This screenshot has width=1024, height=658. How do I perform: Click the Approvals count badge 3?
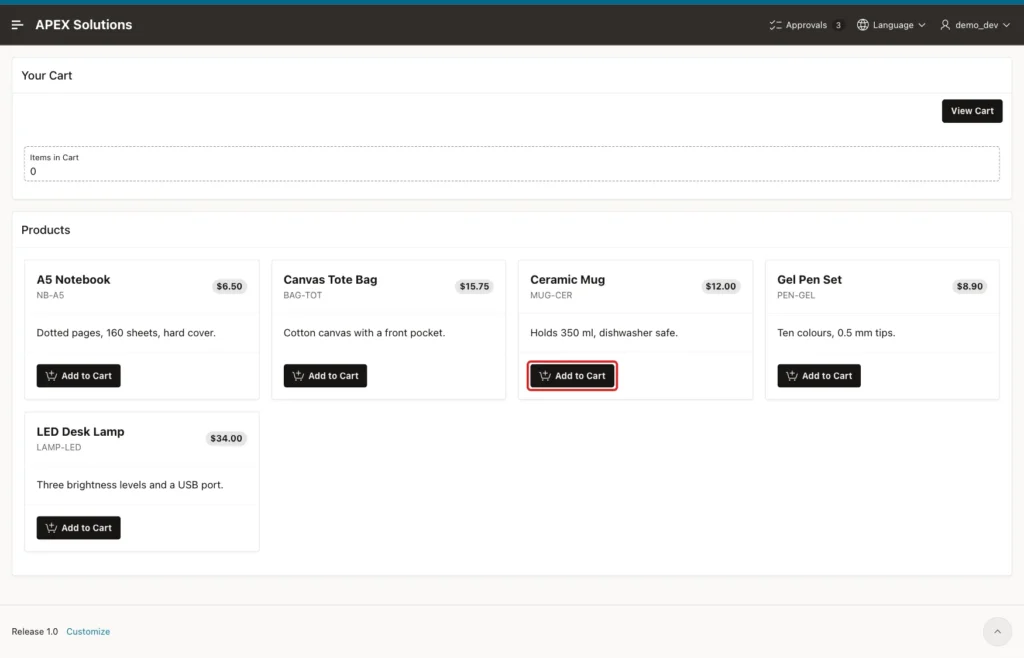tap(838, 25)
